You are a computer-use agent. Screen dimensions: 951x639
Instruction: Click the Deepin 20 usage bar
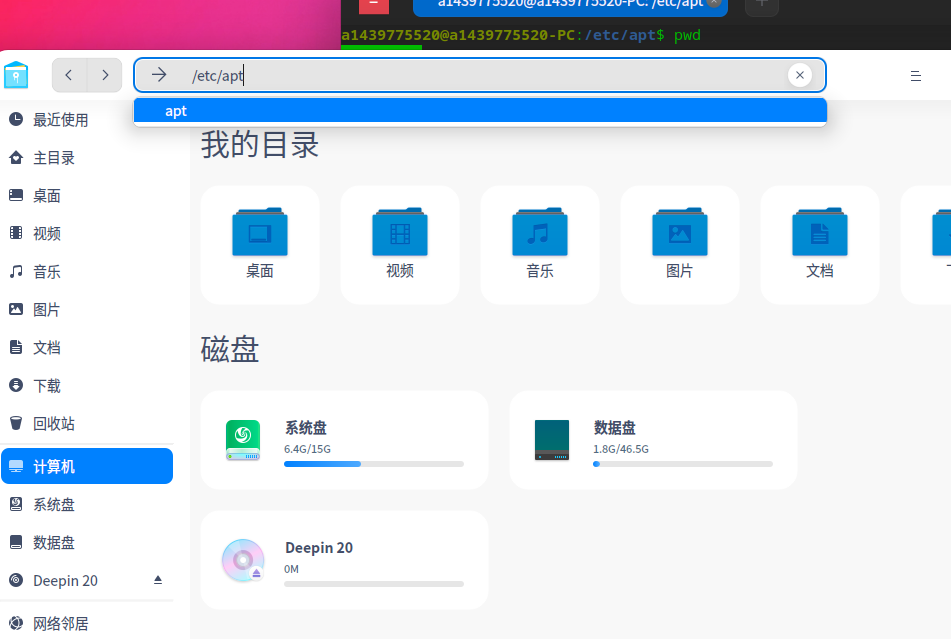[x=374, y=584]
